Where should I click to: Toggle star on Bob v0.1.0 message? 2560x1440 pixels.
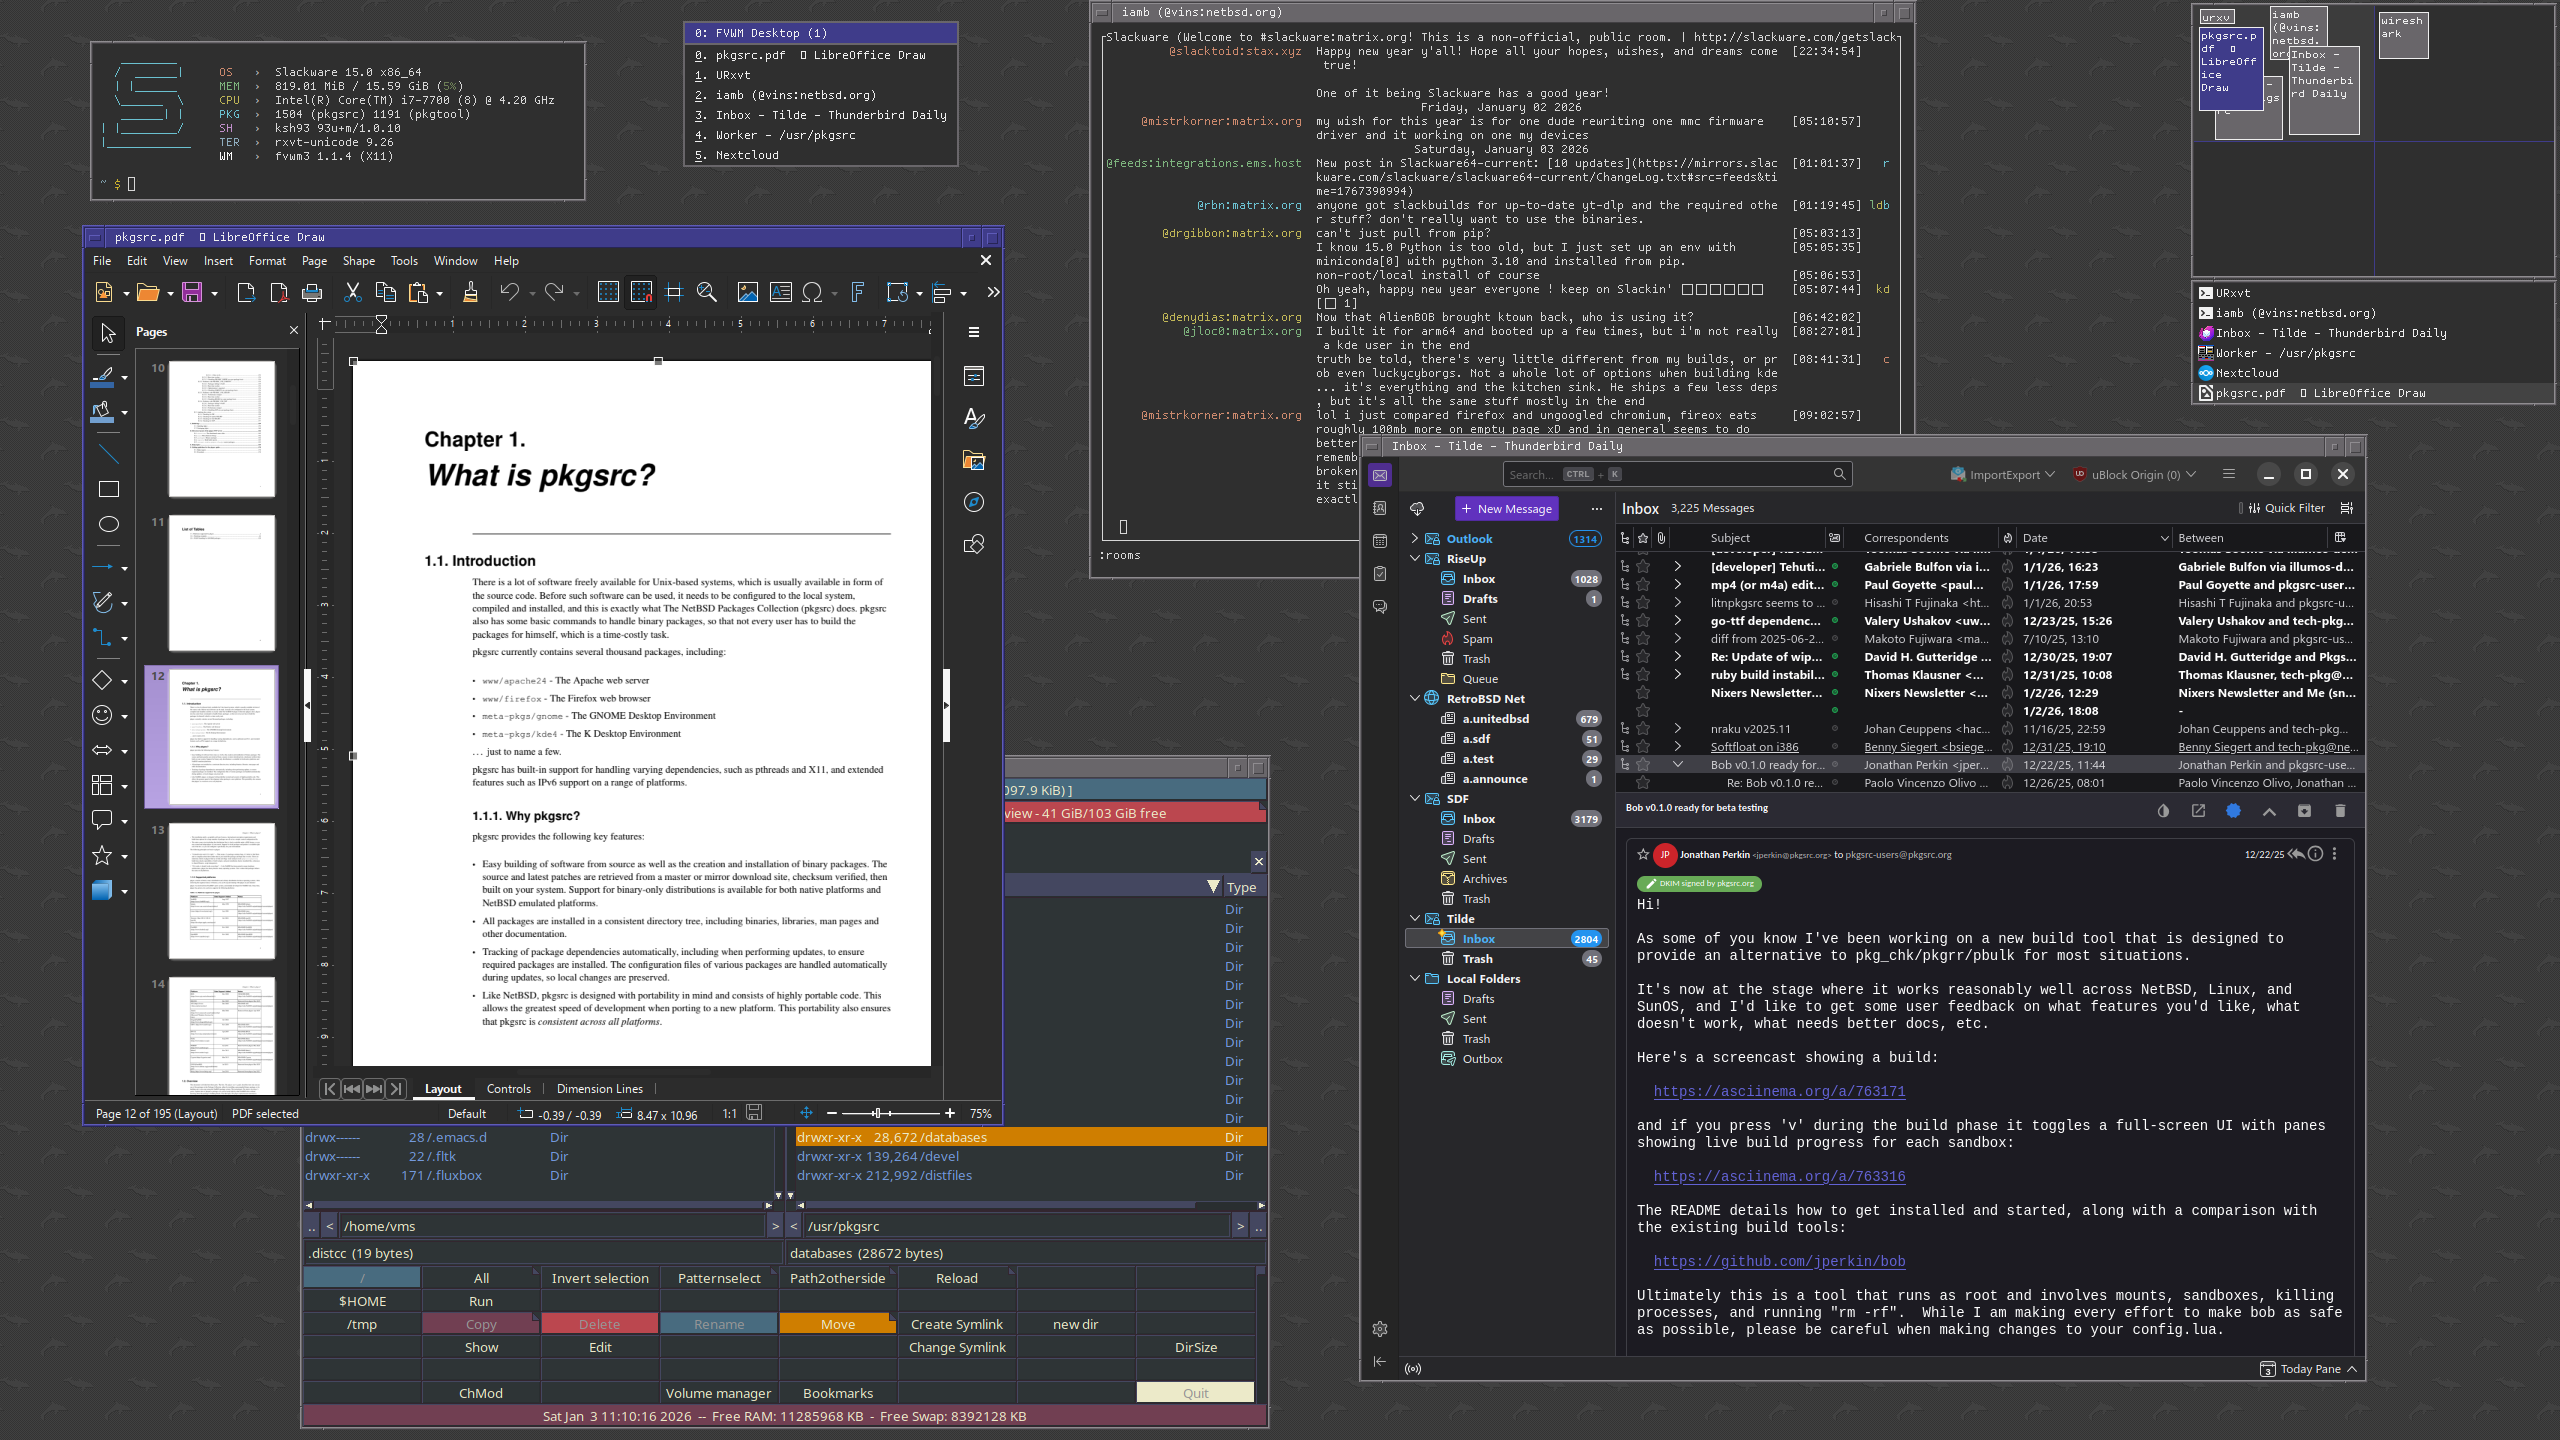coord(1643,765)
